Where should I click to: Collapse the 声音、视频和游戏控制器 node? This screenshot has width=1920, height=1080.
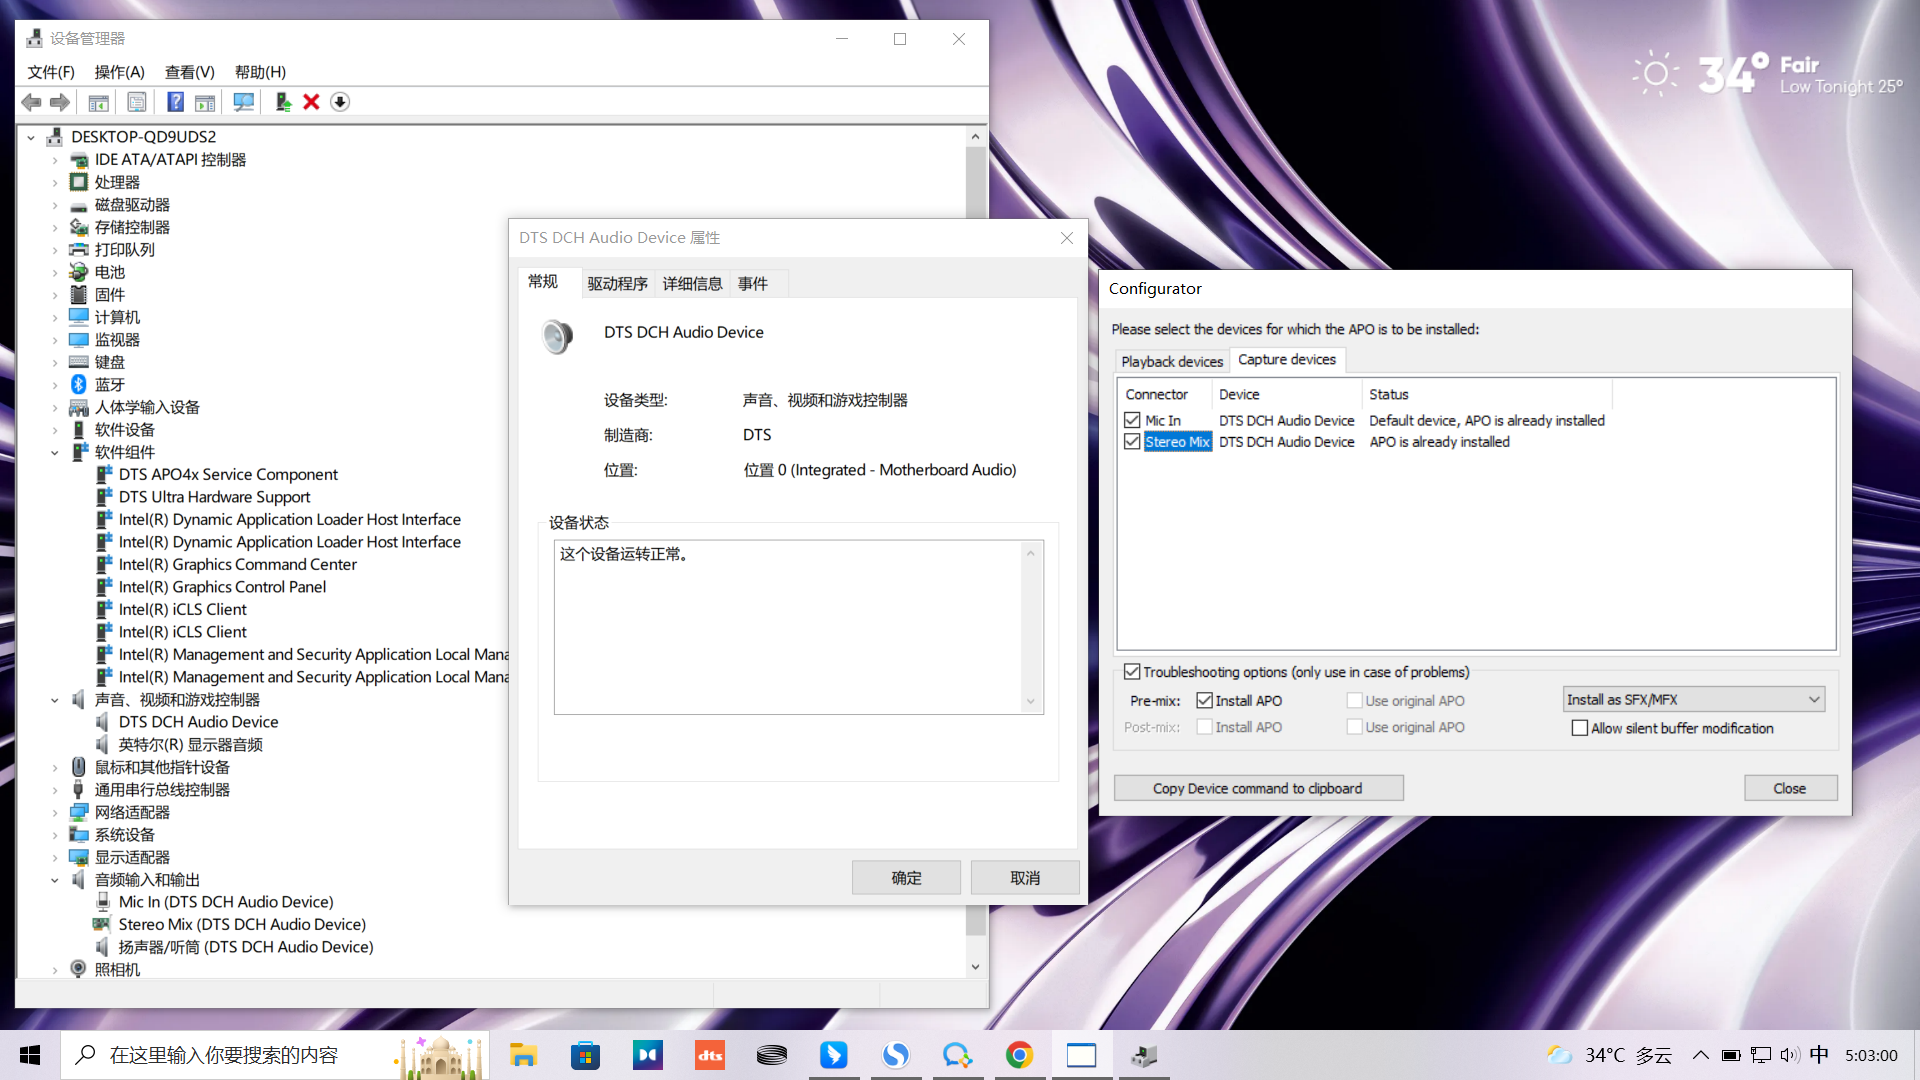[55, 700]
